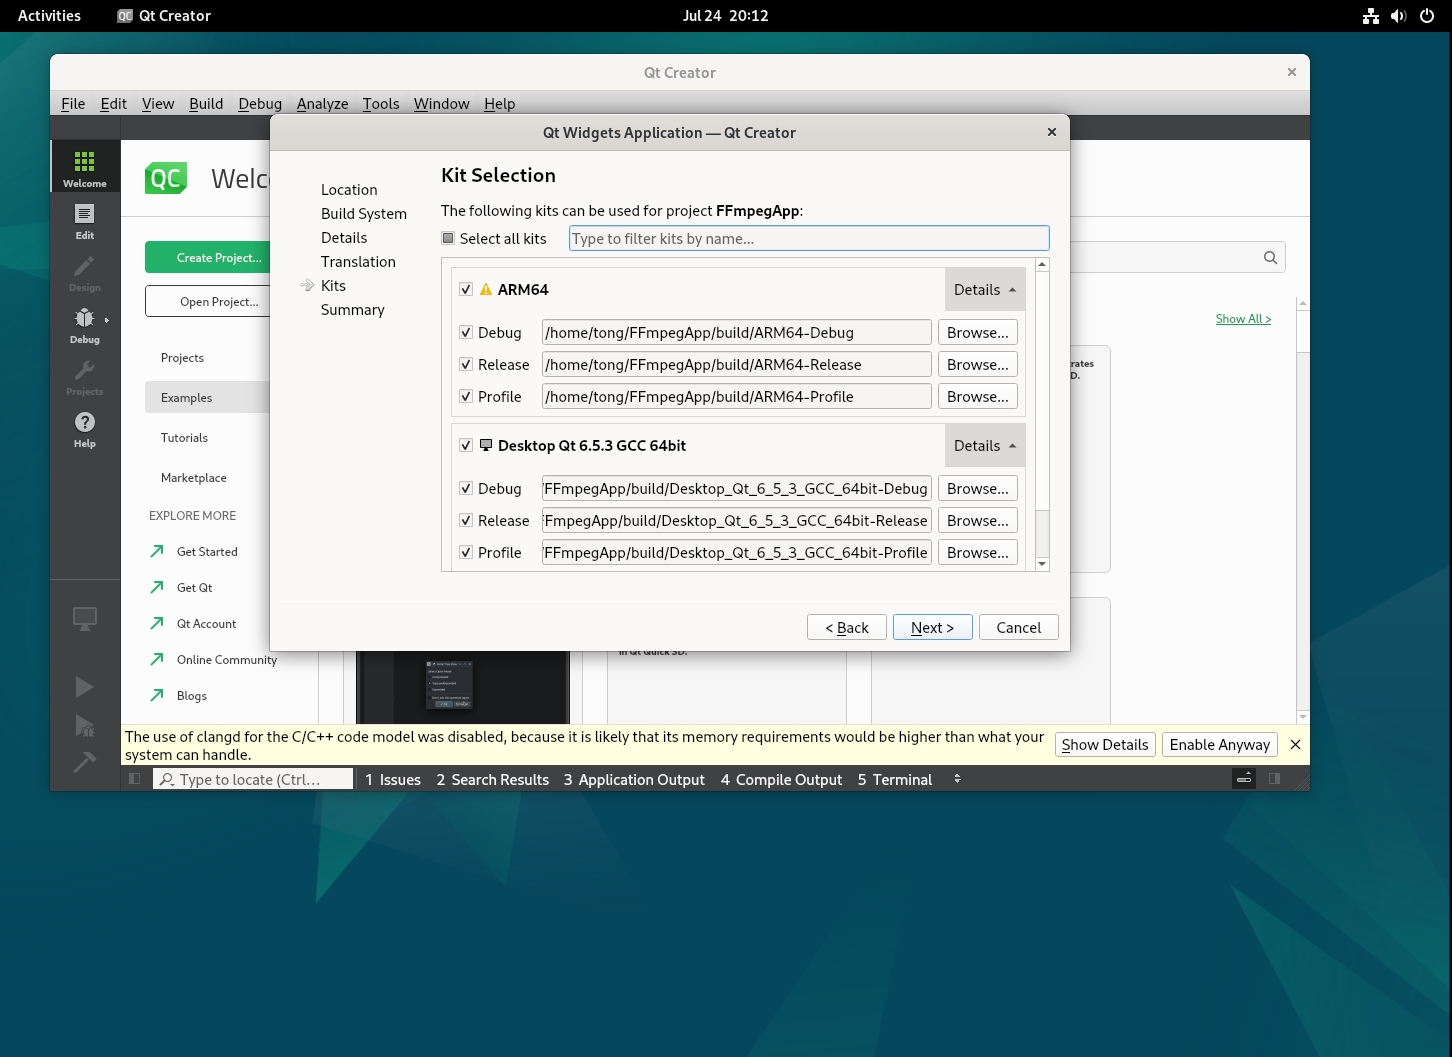
Task: Uncheck Desktop Release build checkbox
Action: (x=466, y=520)
